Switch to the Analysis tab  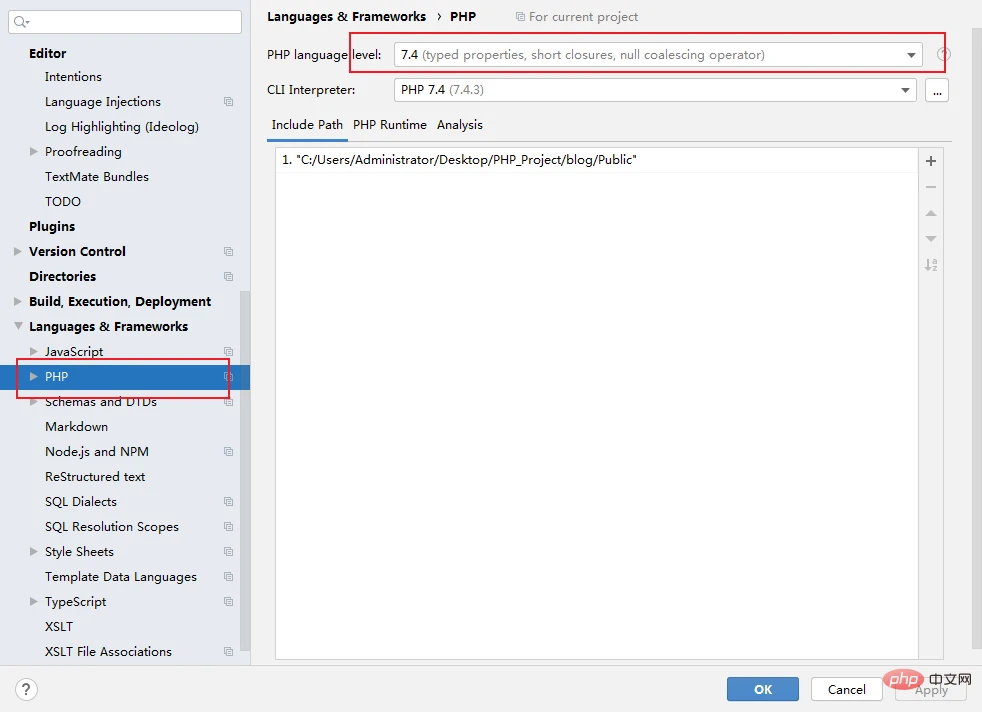click(x=459, y=125)
